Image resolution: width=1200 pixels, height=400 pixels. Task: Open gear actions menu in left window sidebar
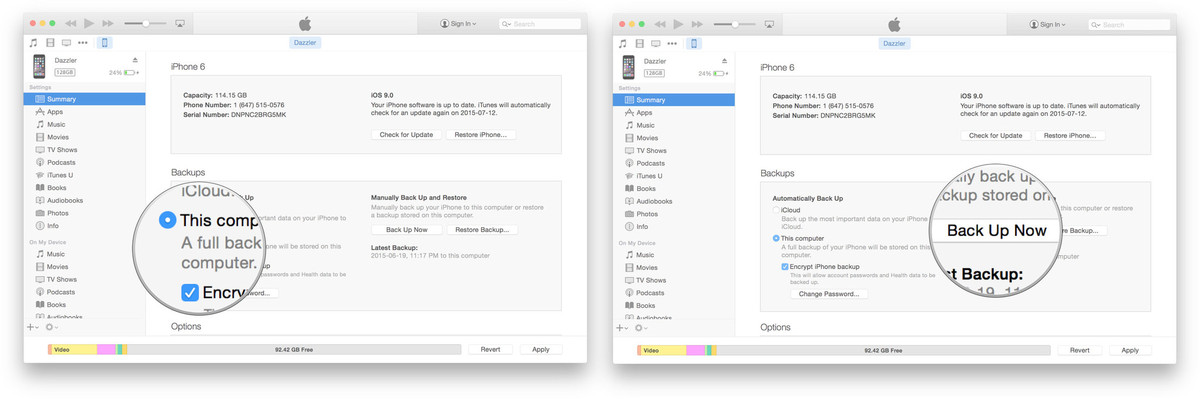point(52,327)
